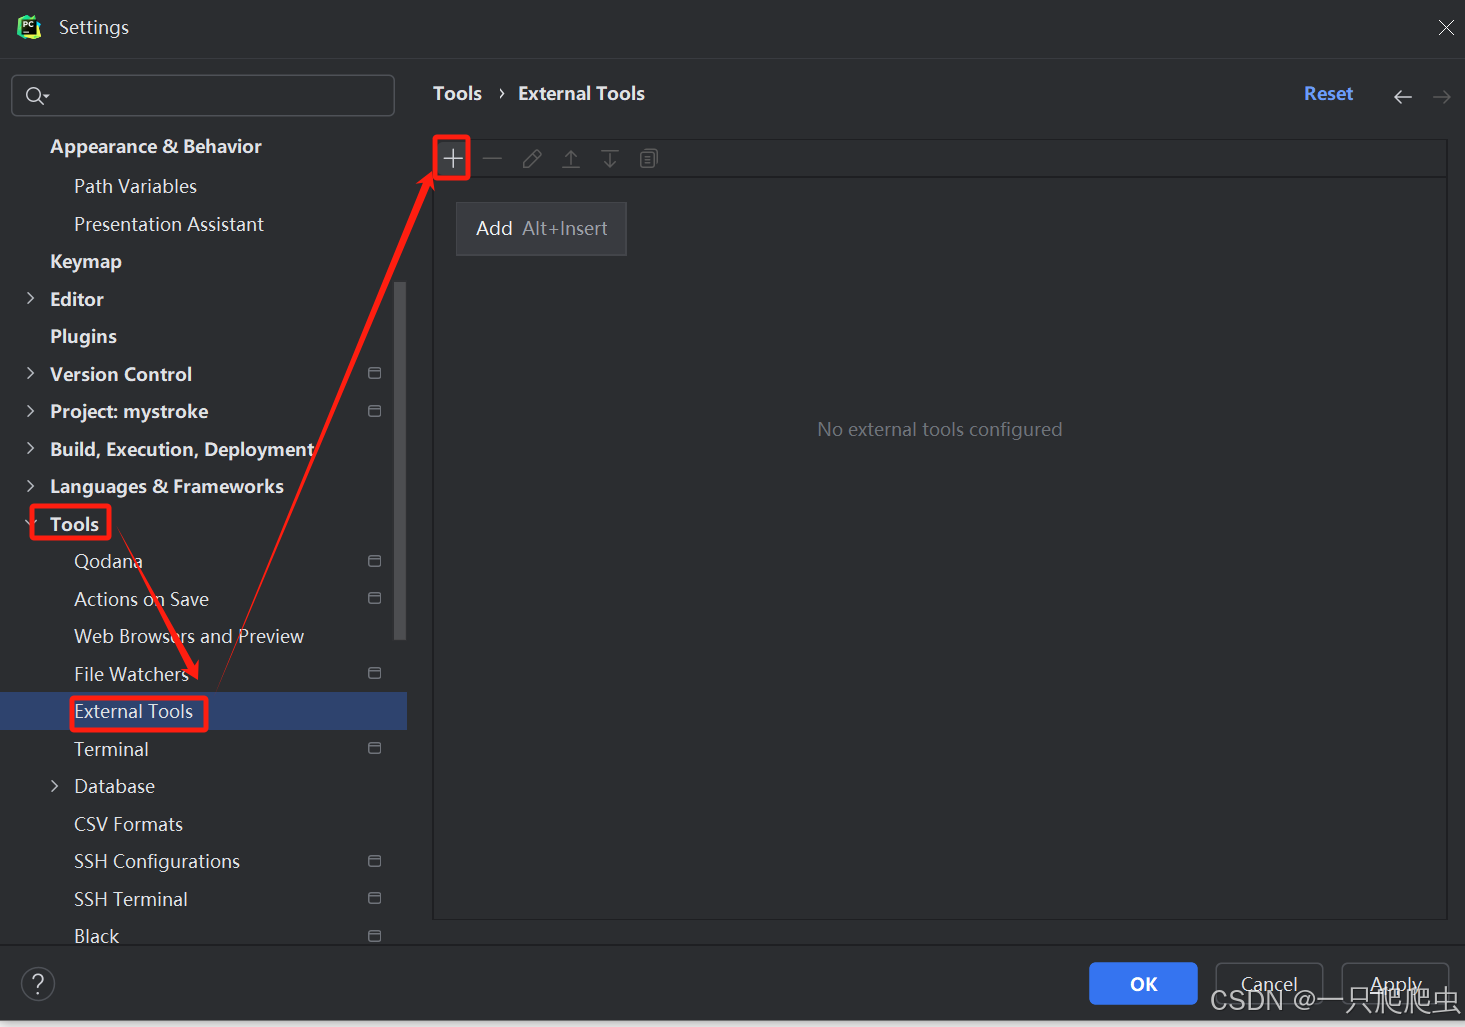This screenshot has height=1027, width=1465.
Task: Click project-level icon beside Project: mystroke
Action: [375, 411]
